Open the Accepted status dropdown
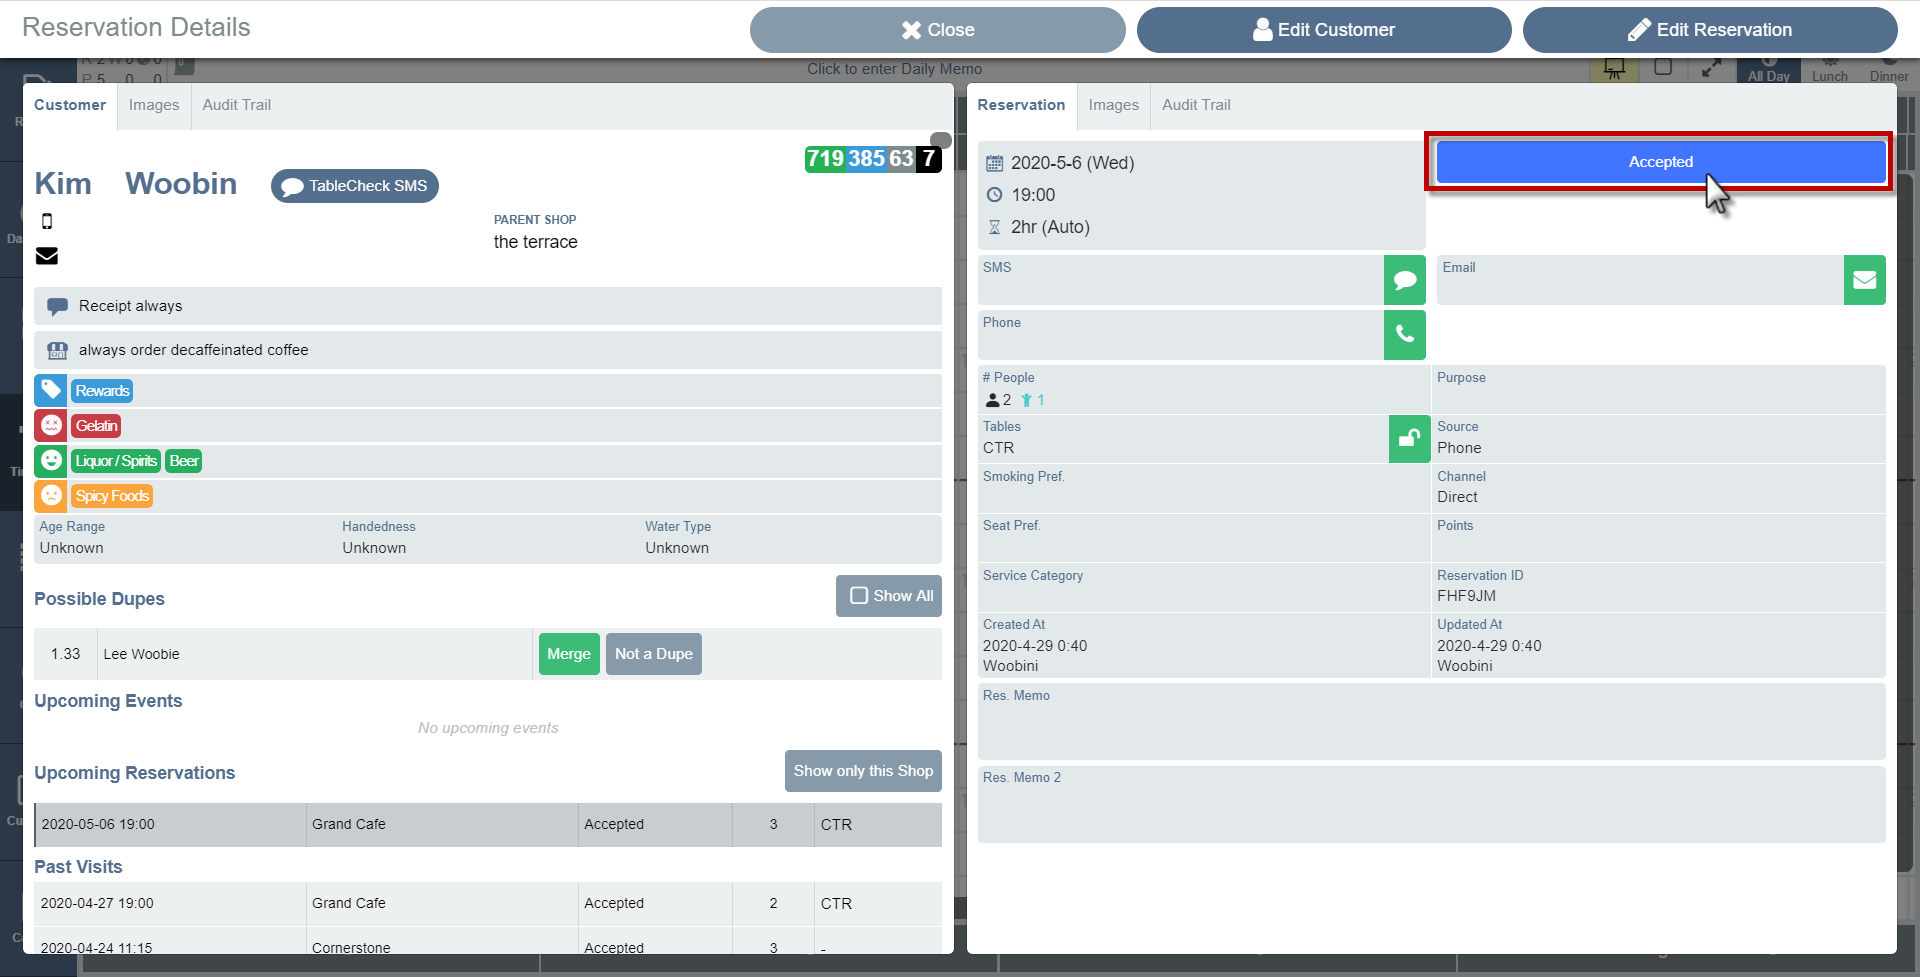This screenshot has height=977, width=1920. 1661,162
